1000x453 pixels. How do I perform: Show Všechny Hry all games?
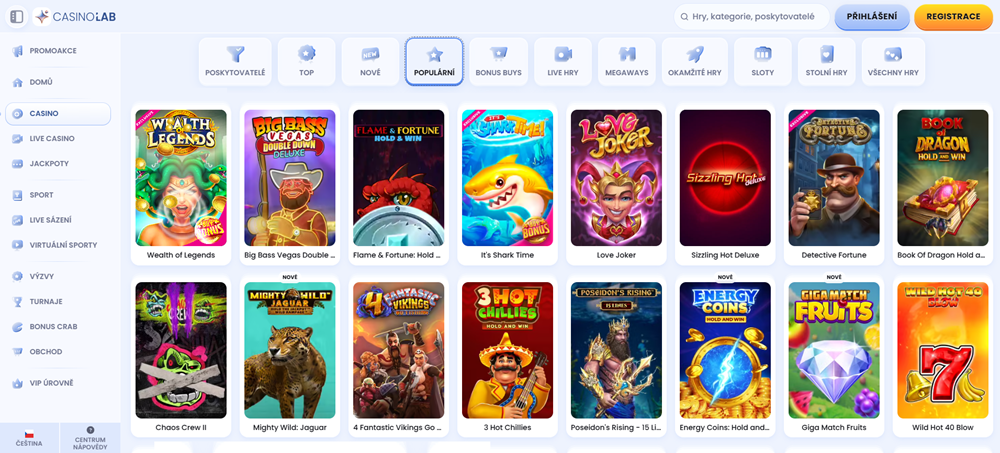893,61
